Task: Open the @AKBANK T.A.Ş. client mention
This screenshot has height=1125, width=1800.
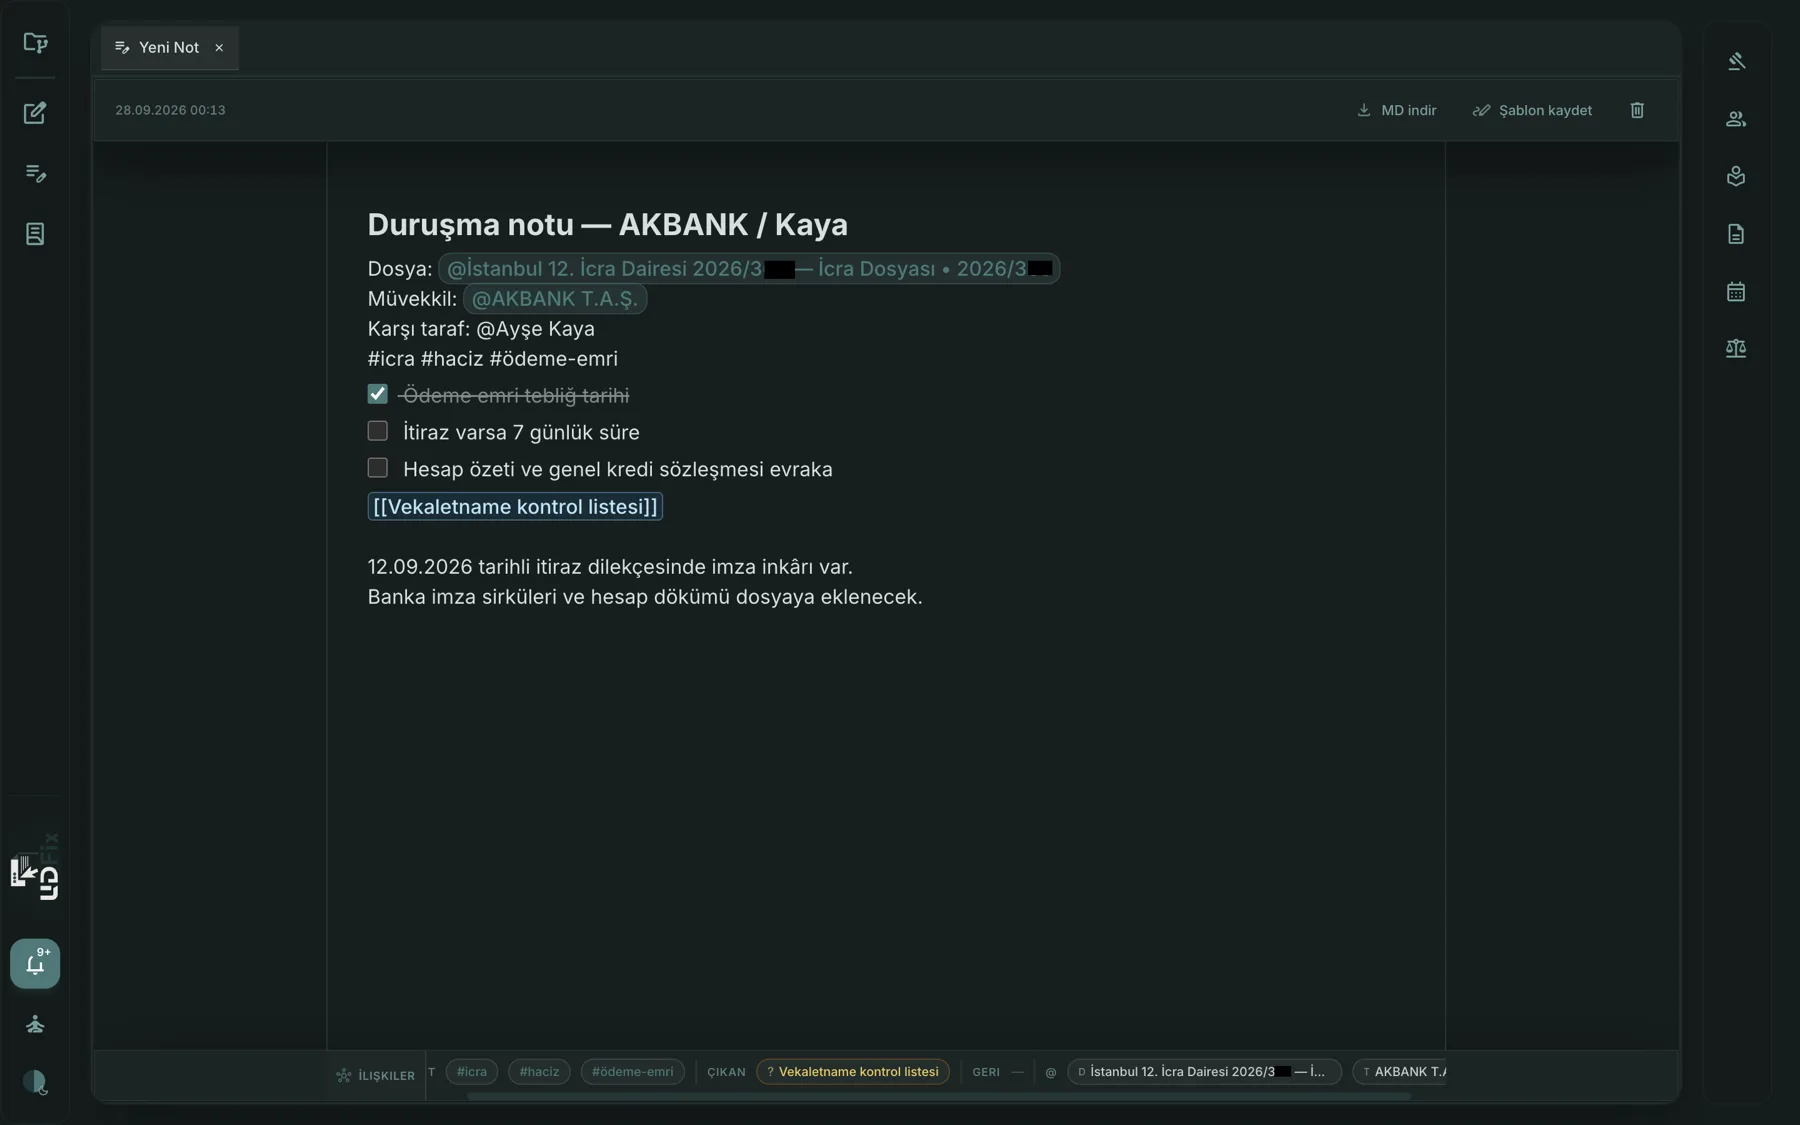Action: coord(555,299)
